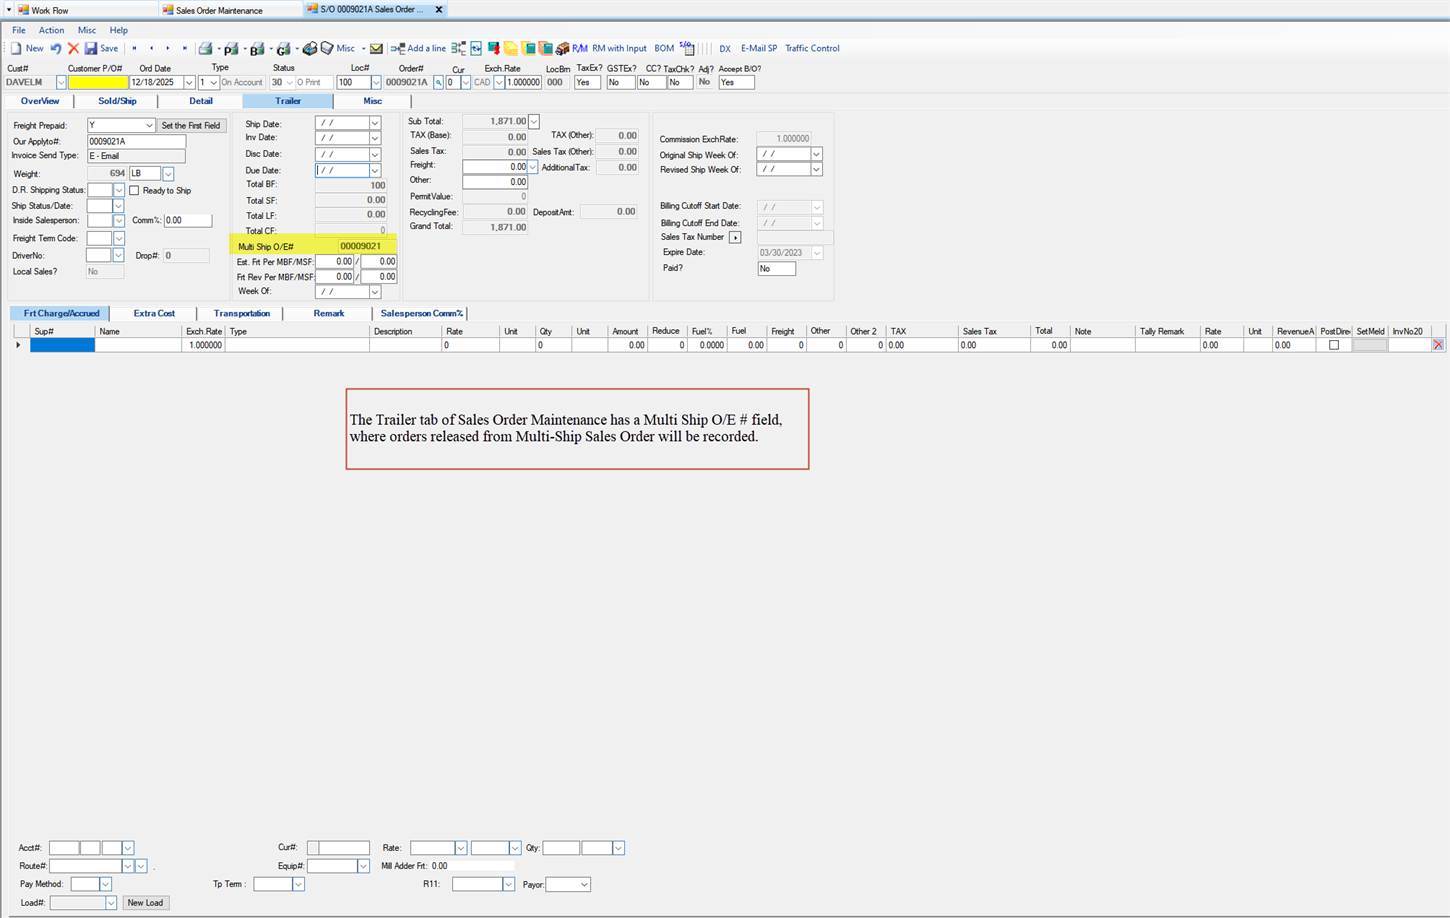Click the Customer P/O# yellow input field
The width and height of the screenshot is (1450, 918).
tap(98, 83)
